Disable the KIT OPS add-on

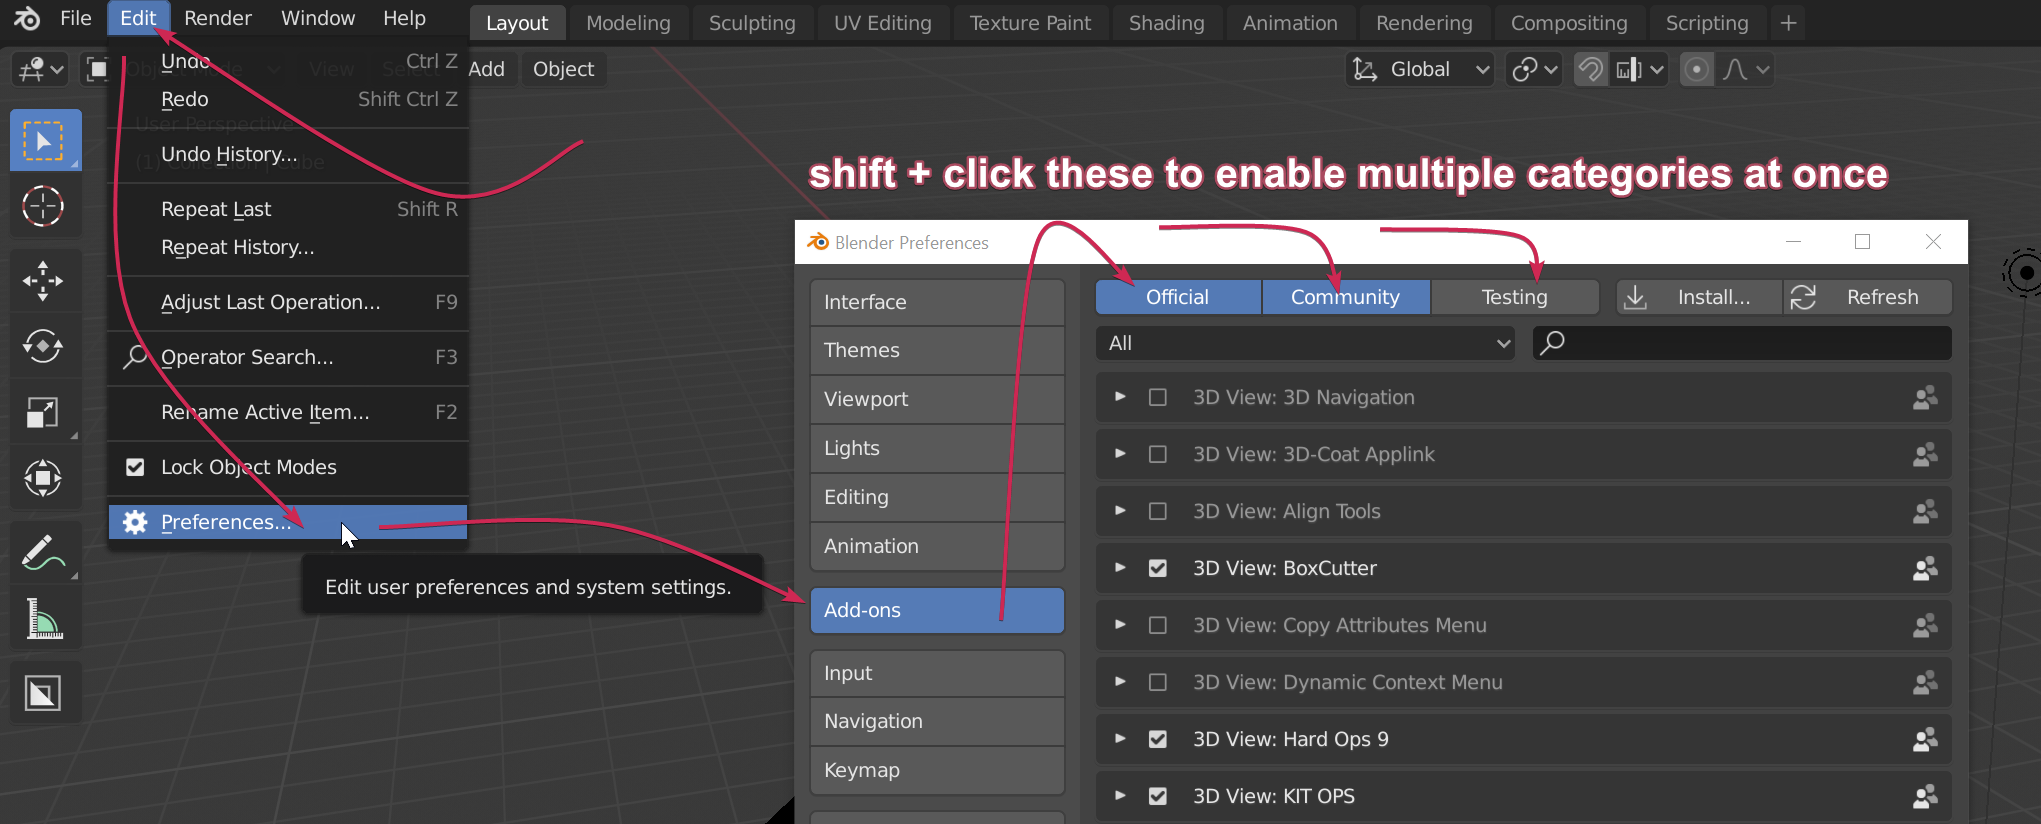tap(1158, 796)
